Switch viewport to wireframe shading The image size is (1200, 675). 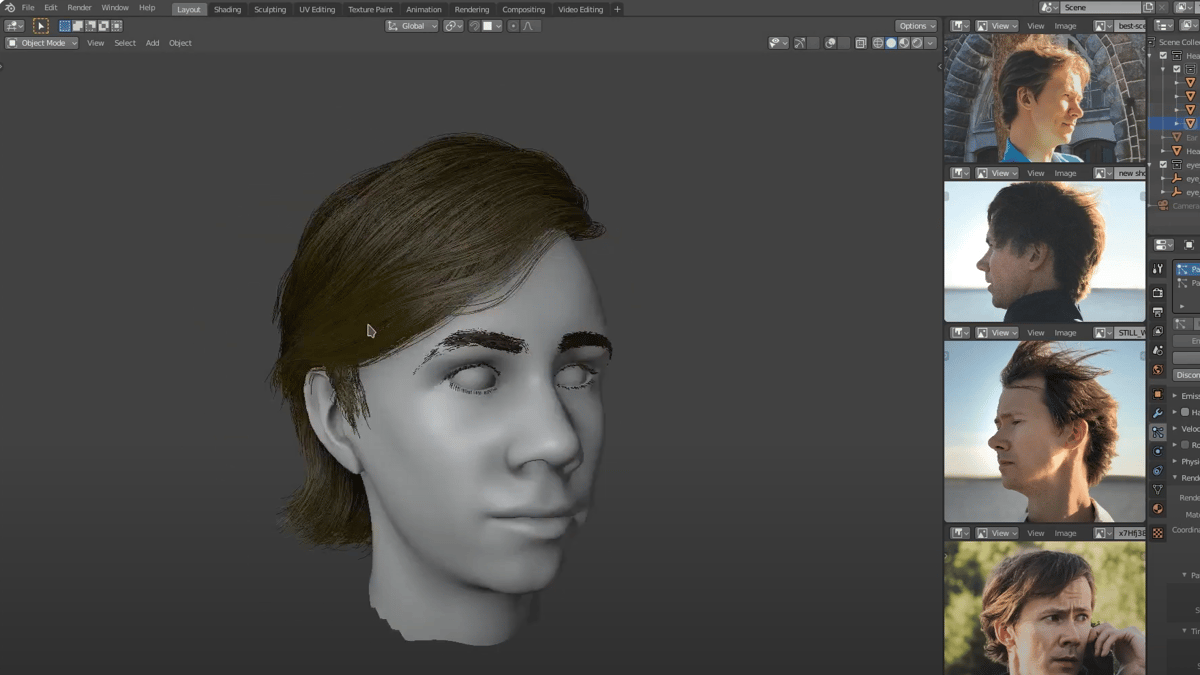(x=878, y=43)
